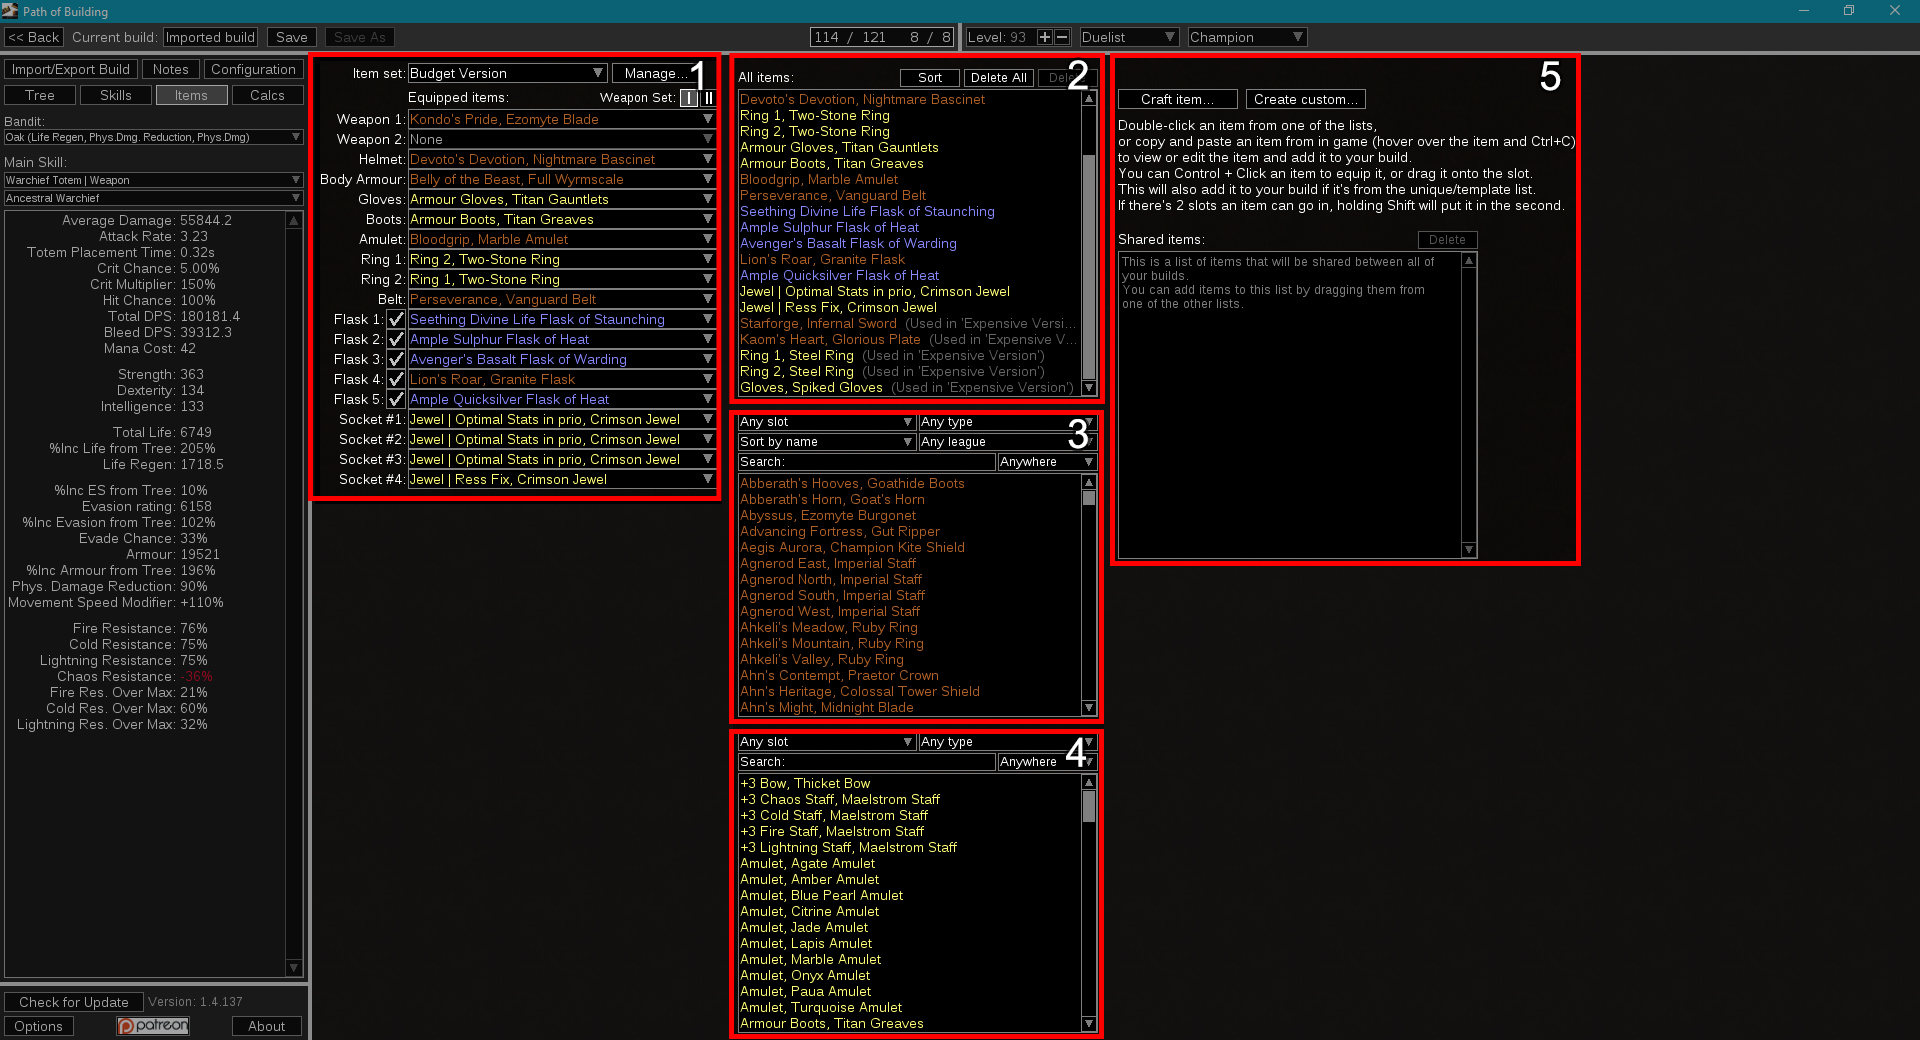Click Delete All items button
Image resolution: width=1920 pixels, height=1040 pixels.
tap(998, 78)
